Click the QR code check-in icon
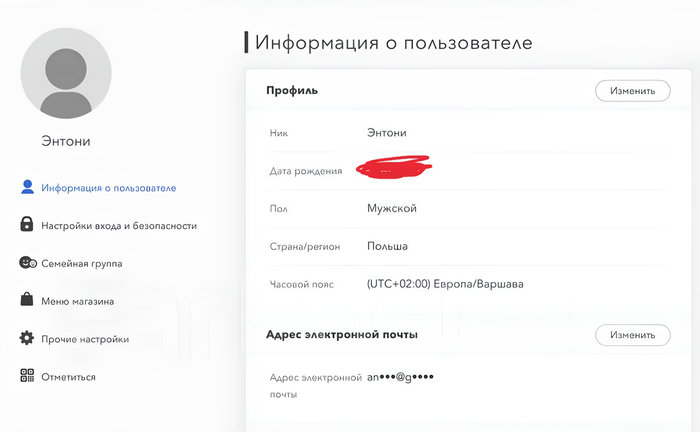This screenshot has height=432, width=700. click(28, 376)
